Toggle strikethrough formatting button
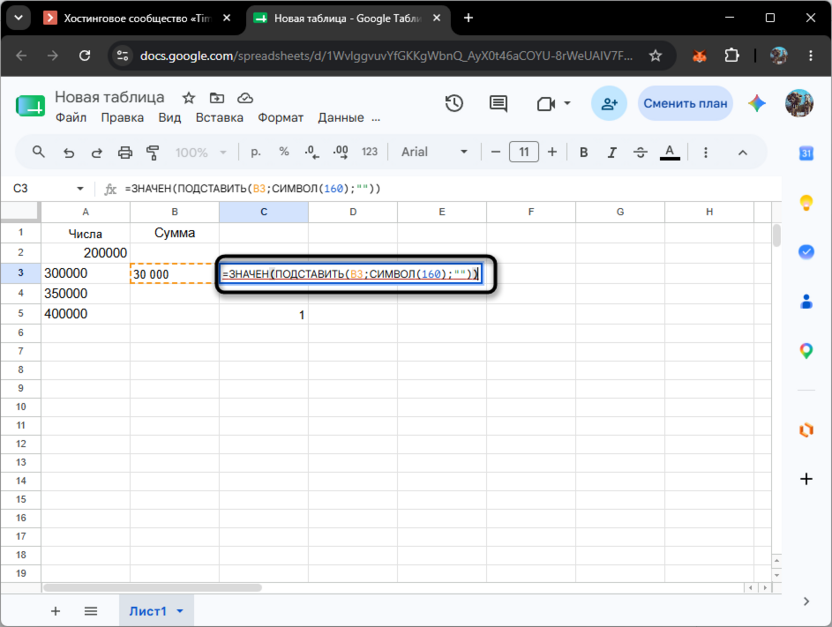Viewport: 832px width, 627px height. (640, 152)
